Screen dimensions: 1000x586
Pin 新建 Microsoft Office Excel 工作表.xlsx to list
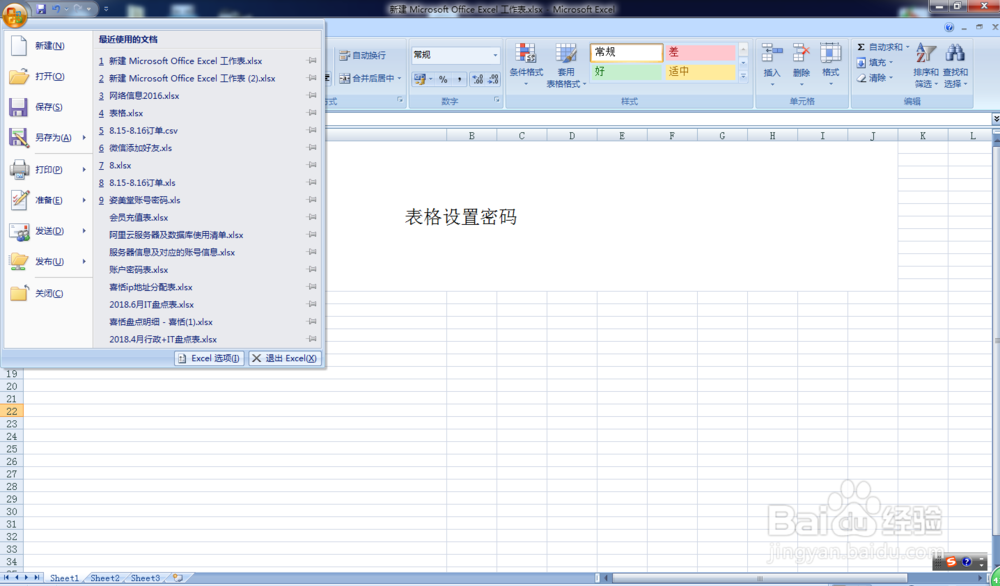point(312,61)
